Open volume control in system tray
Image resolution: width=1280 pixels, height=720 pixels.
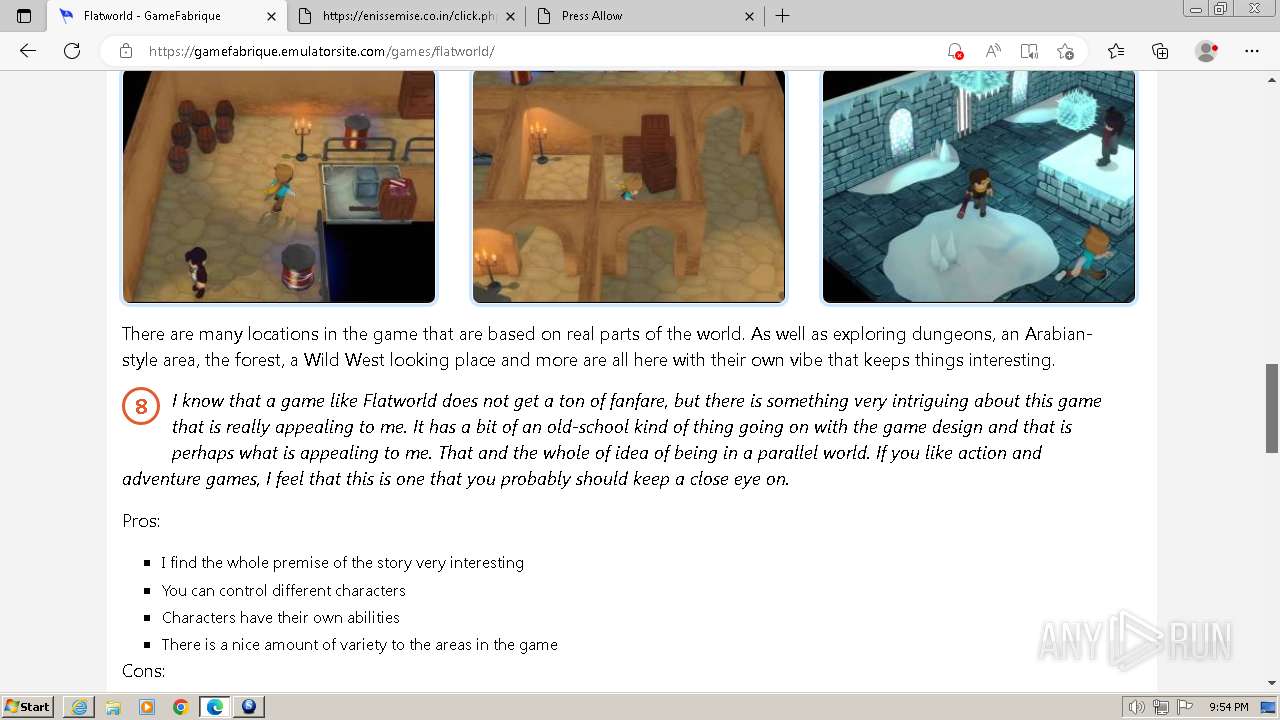point(1137,707)
